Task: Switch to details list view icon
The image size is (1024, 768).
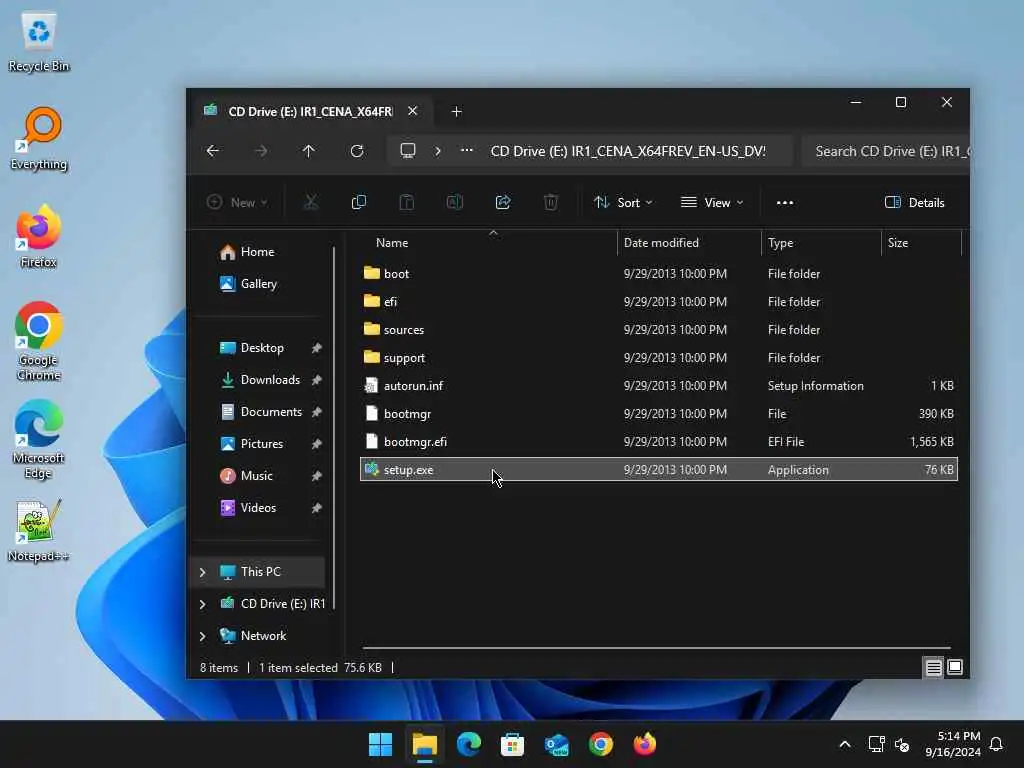Action: [x=933, y=667]
